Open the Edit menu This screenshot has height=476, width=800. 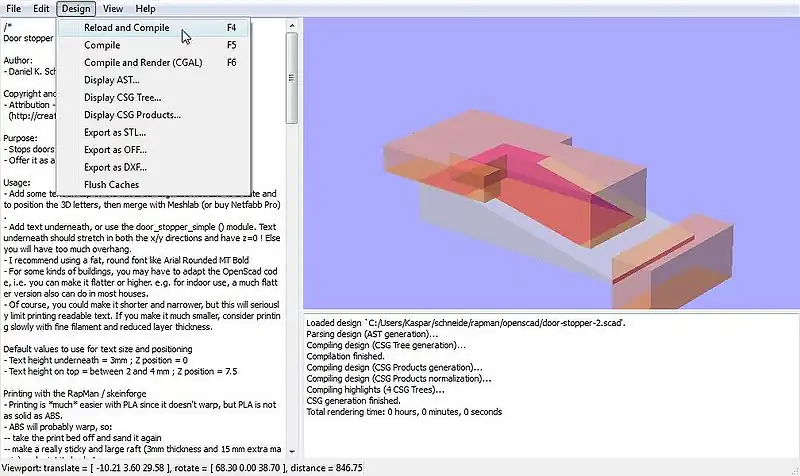(x=41, y=8)
